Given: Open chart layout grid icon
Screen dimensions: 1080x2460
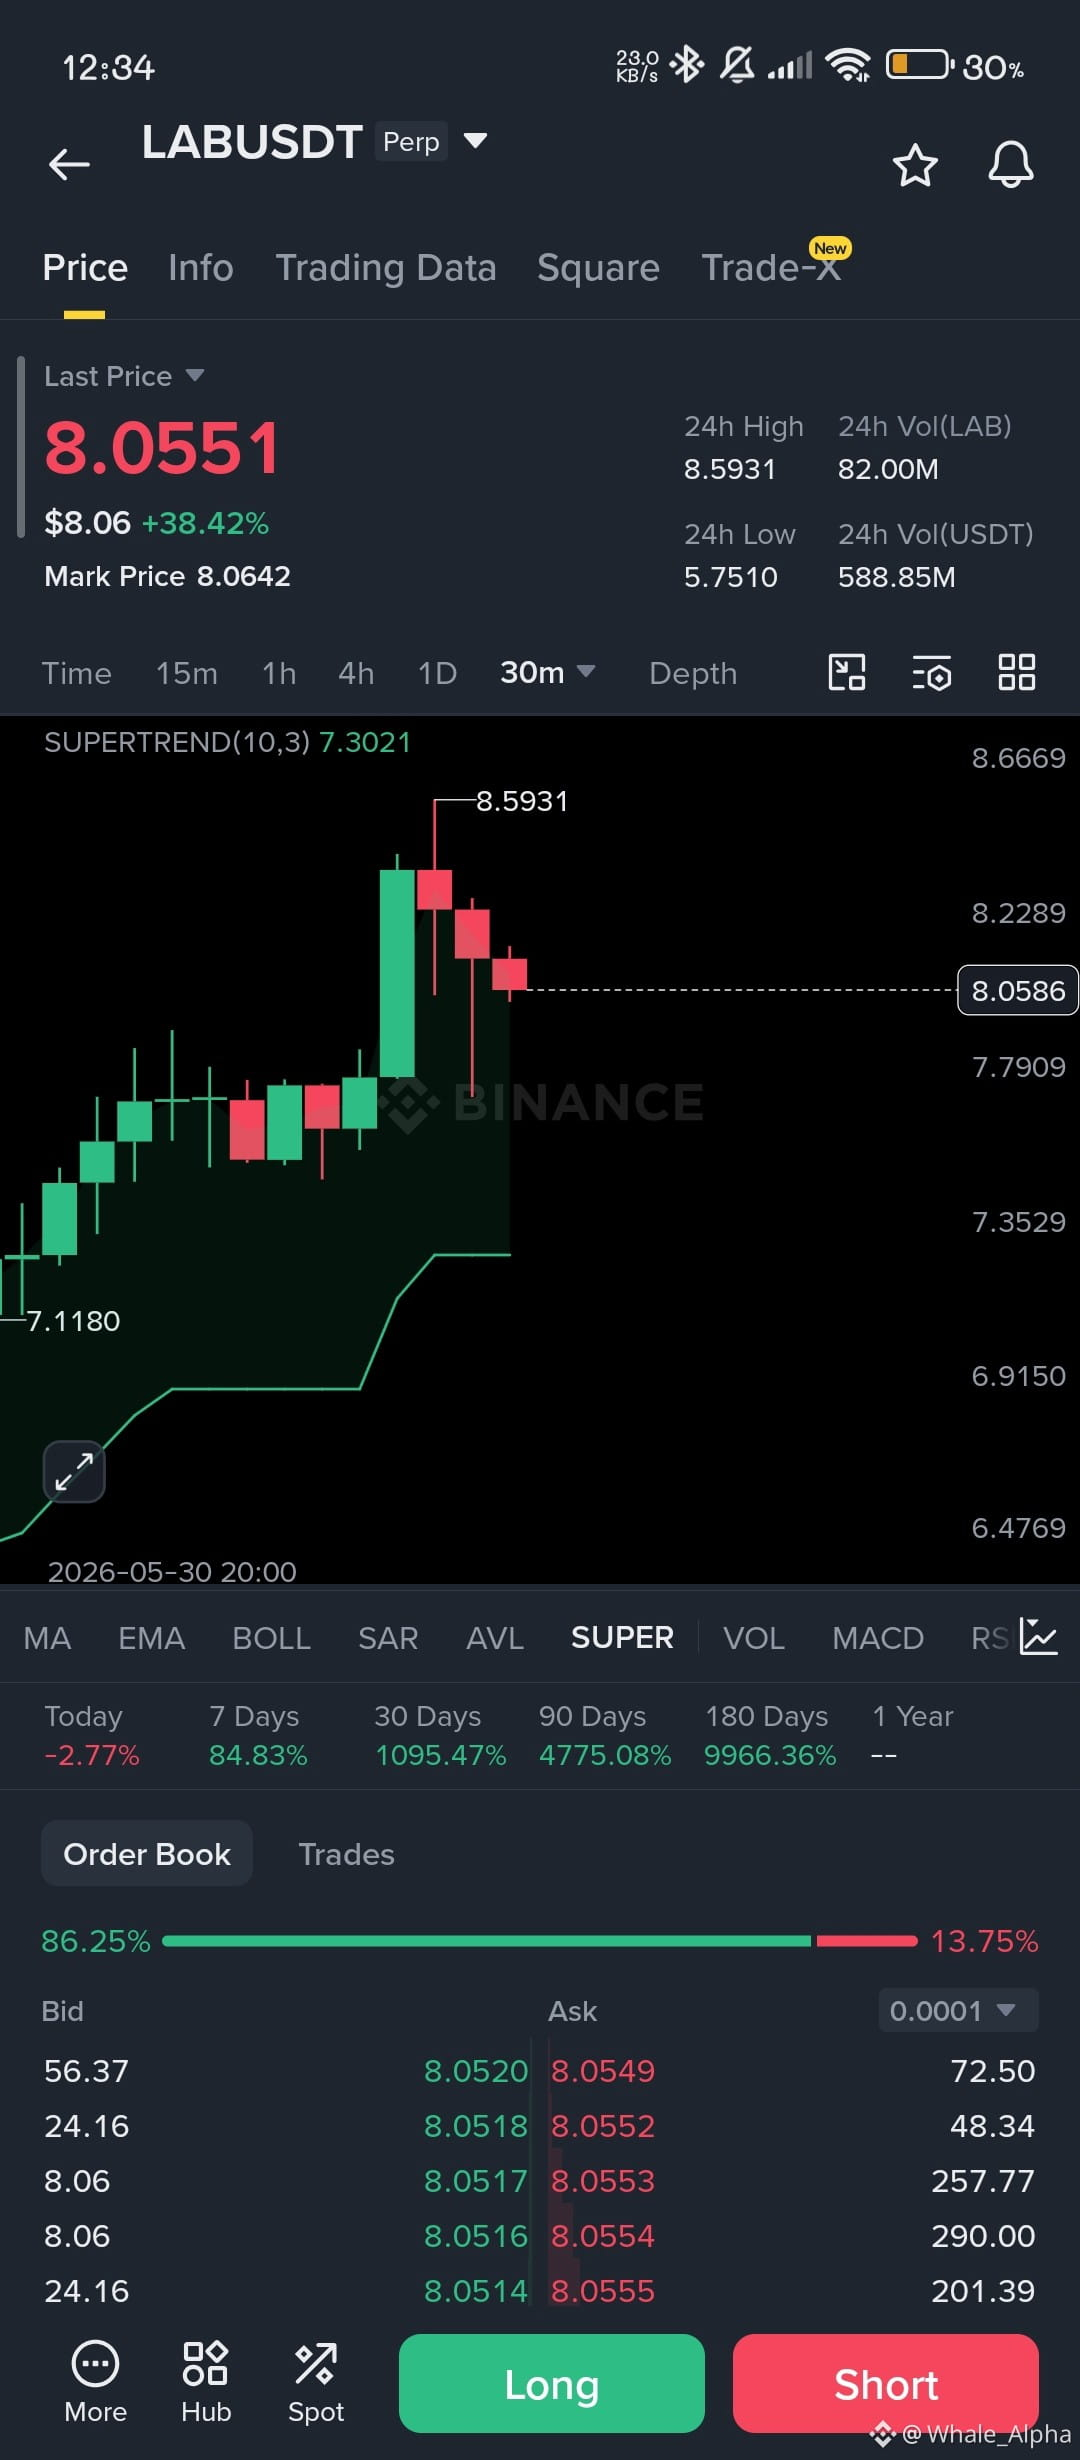Looking at the screenshot, I should coord(1017,672).
